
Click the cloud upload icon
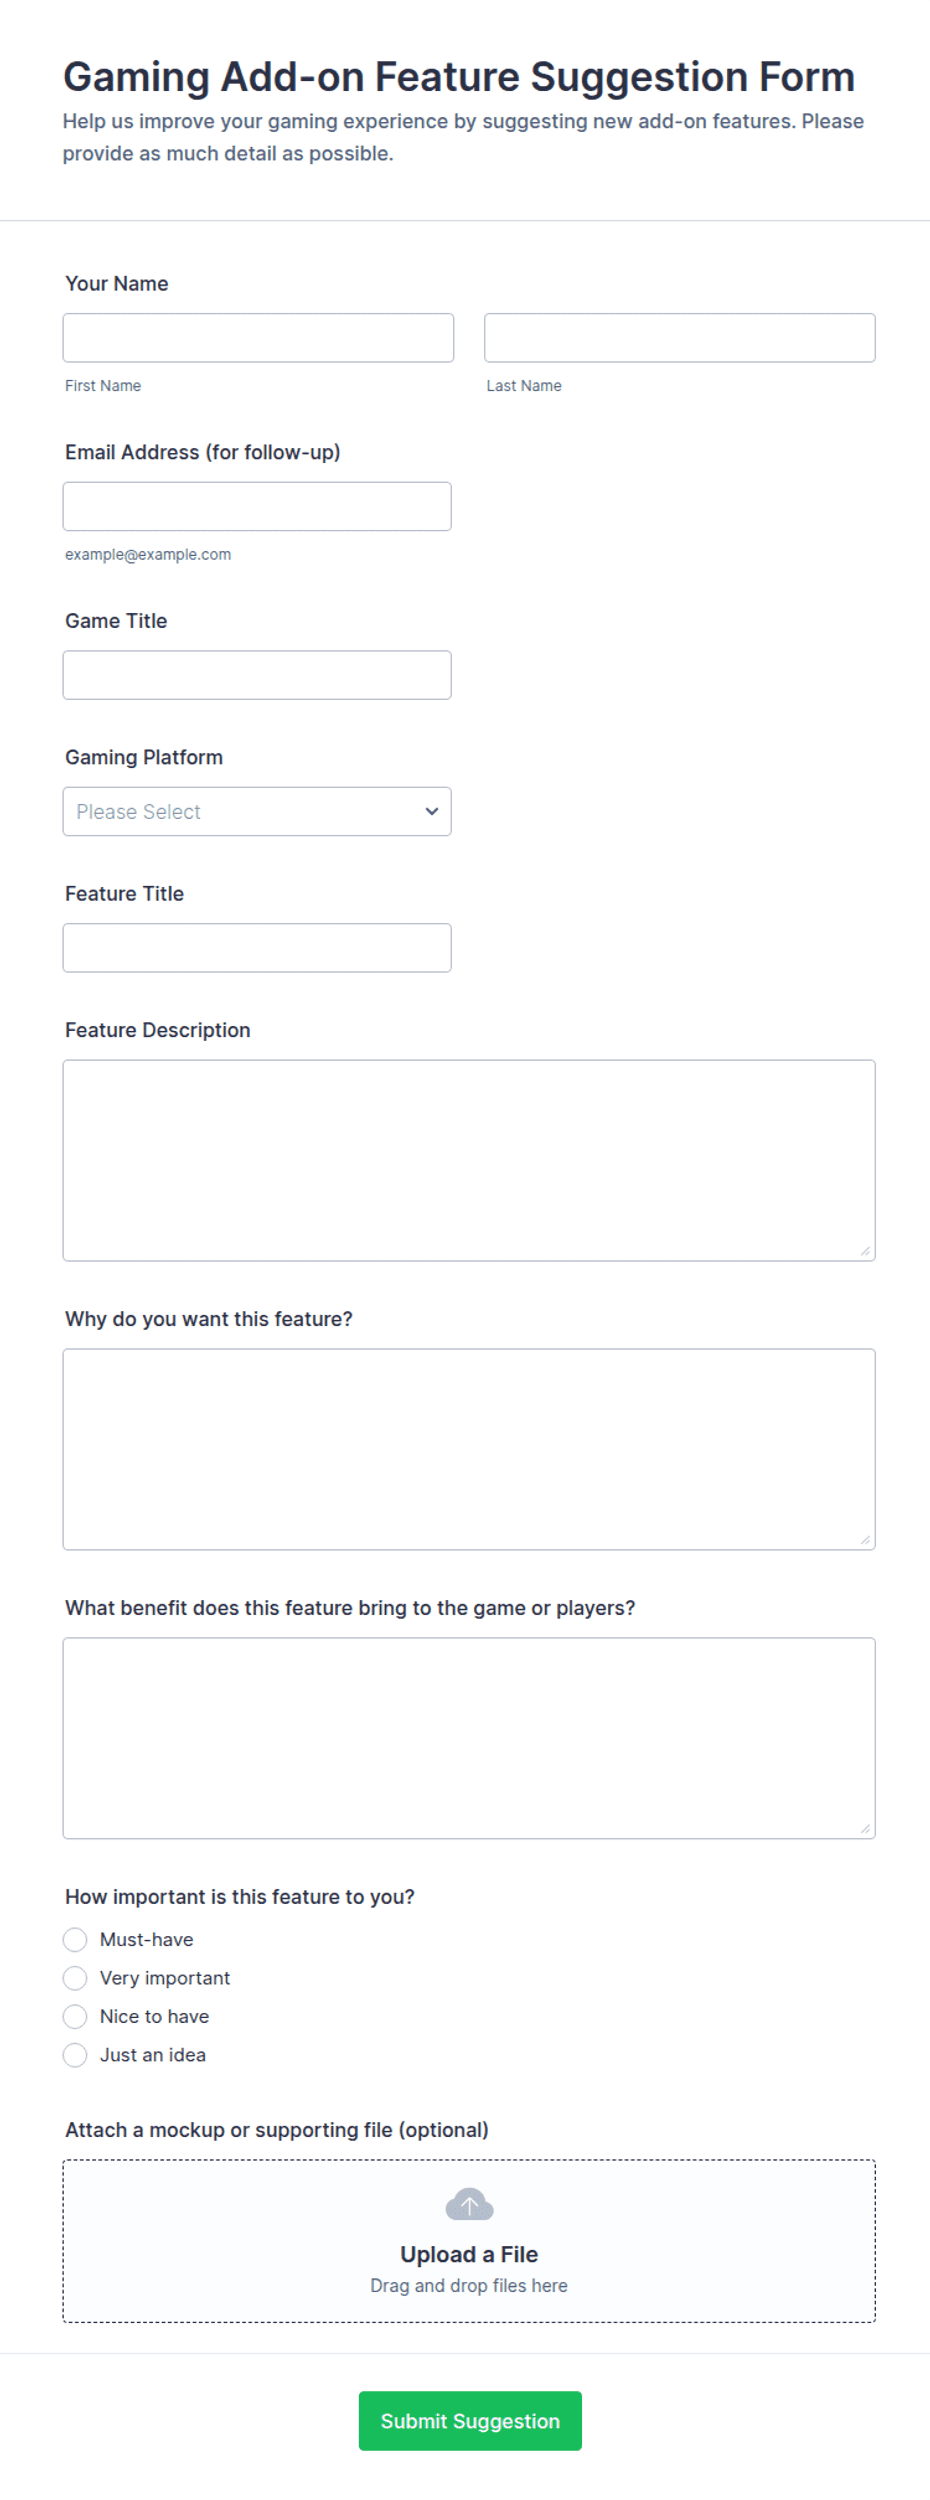(469, 2204)
